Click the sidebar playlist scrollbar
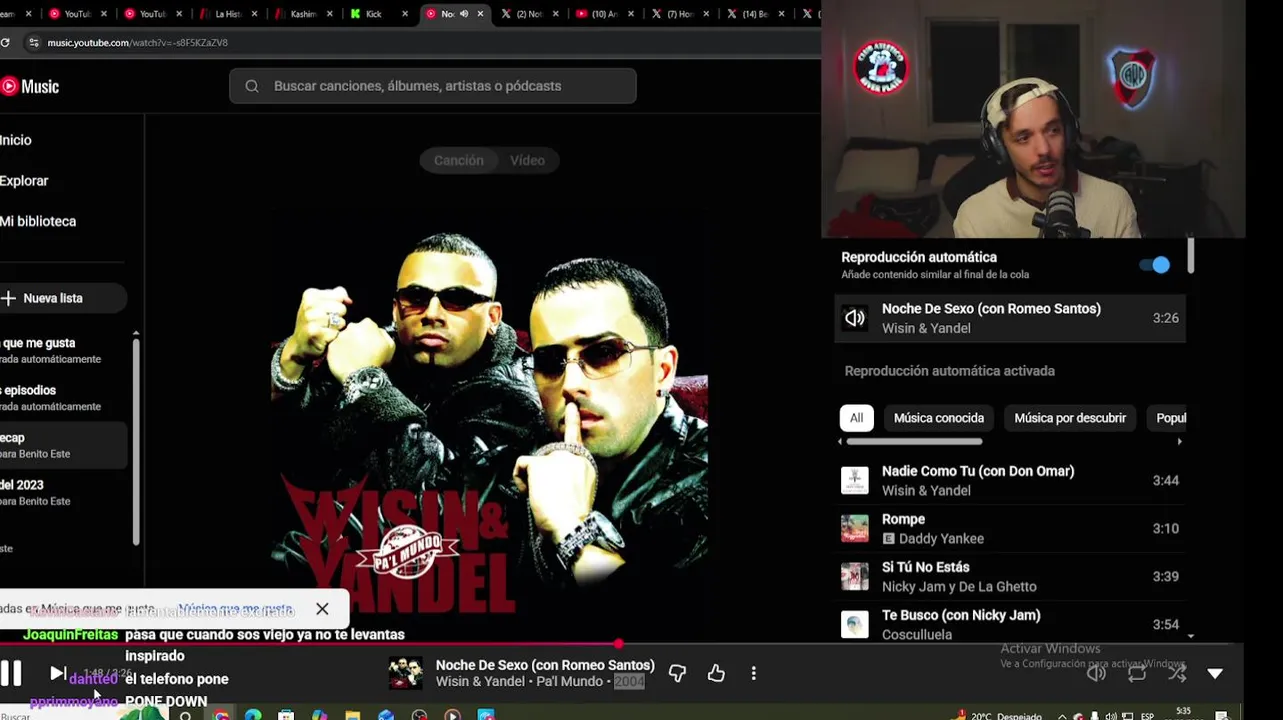This screenshot has height=720, width=1283. pos(136,440)
